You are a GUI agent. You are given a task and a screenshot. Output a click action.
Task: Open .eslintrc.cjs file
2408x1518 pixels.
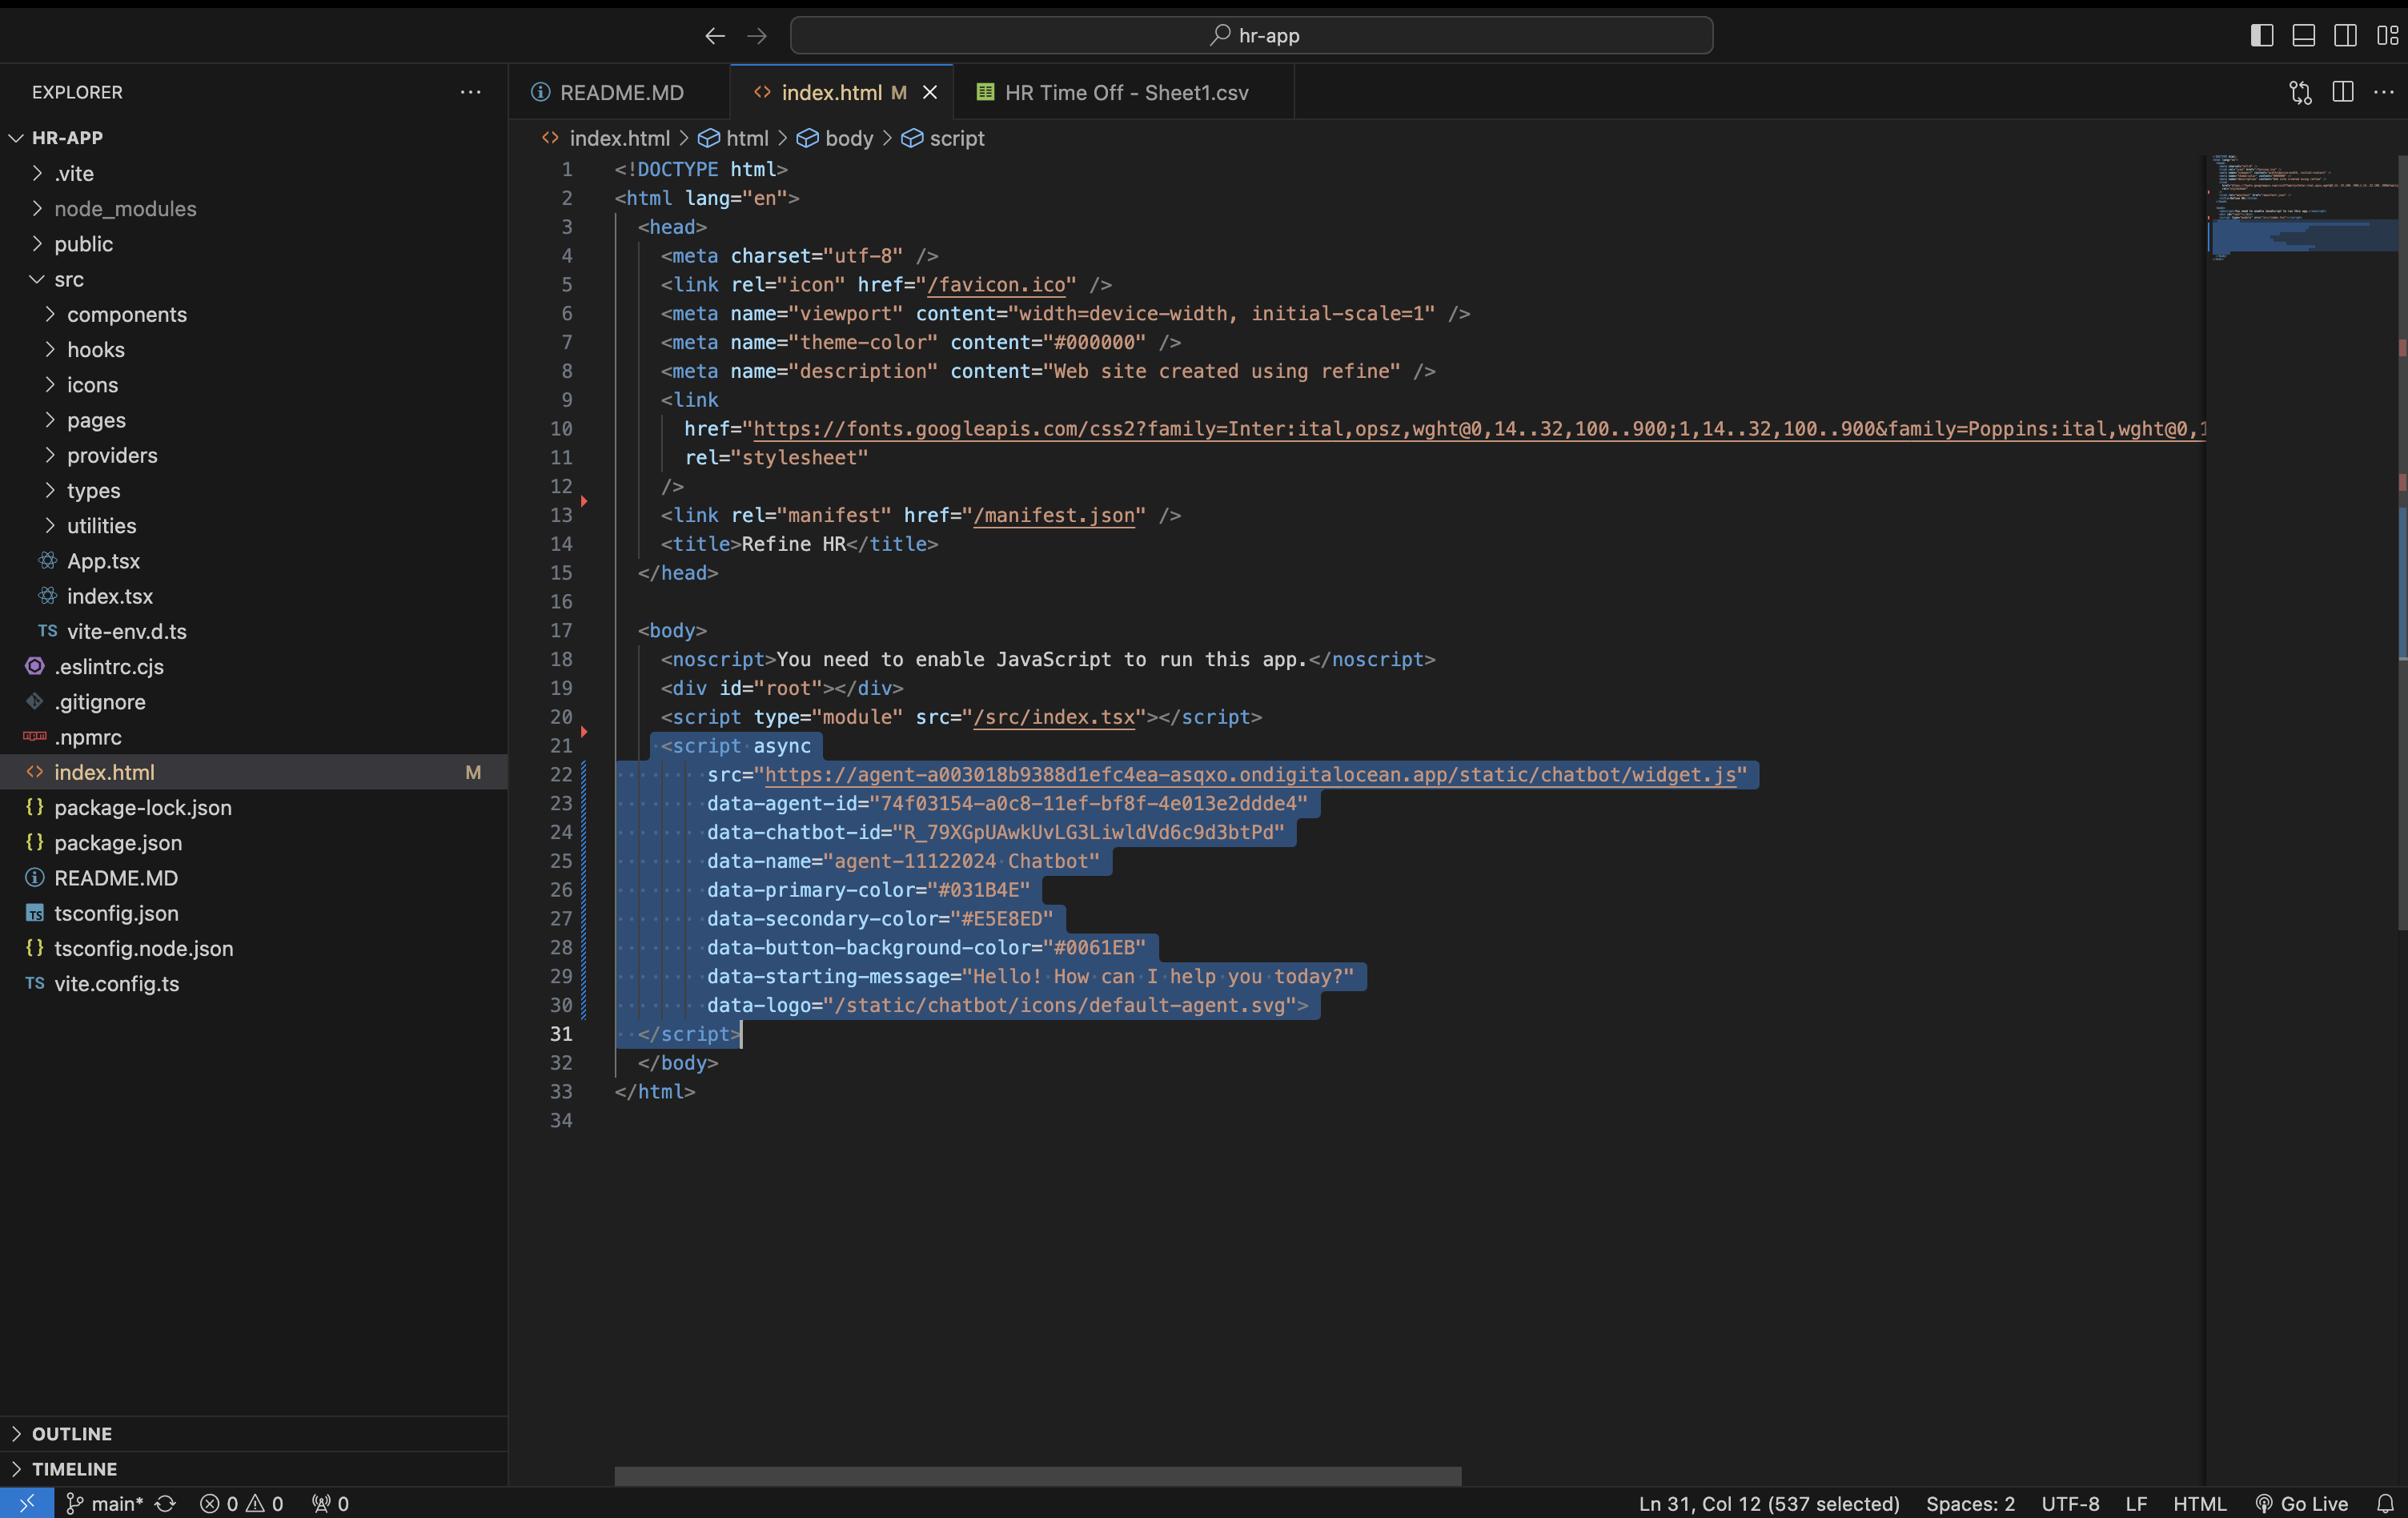254,667
